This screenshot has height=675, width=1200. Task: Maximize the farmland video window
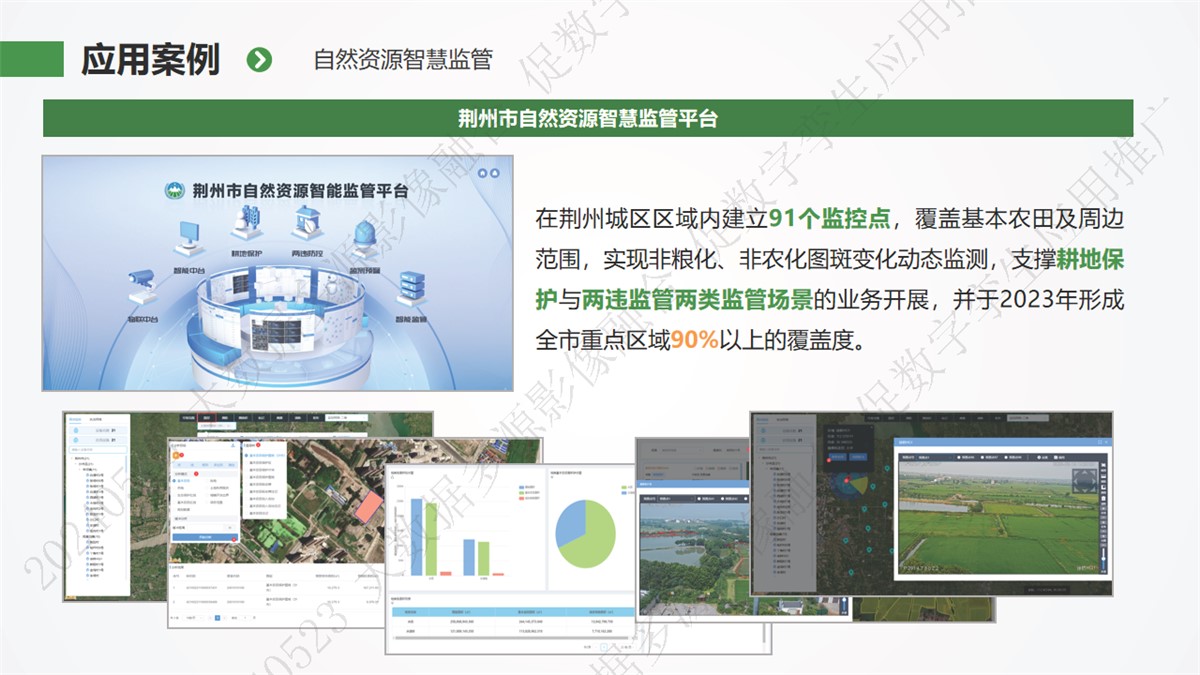1098,441
